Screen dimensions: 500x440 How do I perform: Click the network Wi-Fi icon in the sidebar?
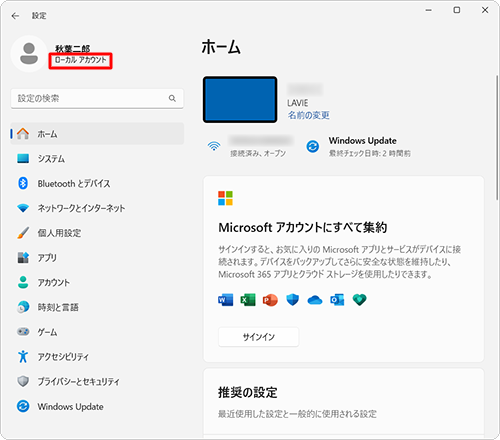pyautogui.click(x=23, y=208)
